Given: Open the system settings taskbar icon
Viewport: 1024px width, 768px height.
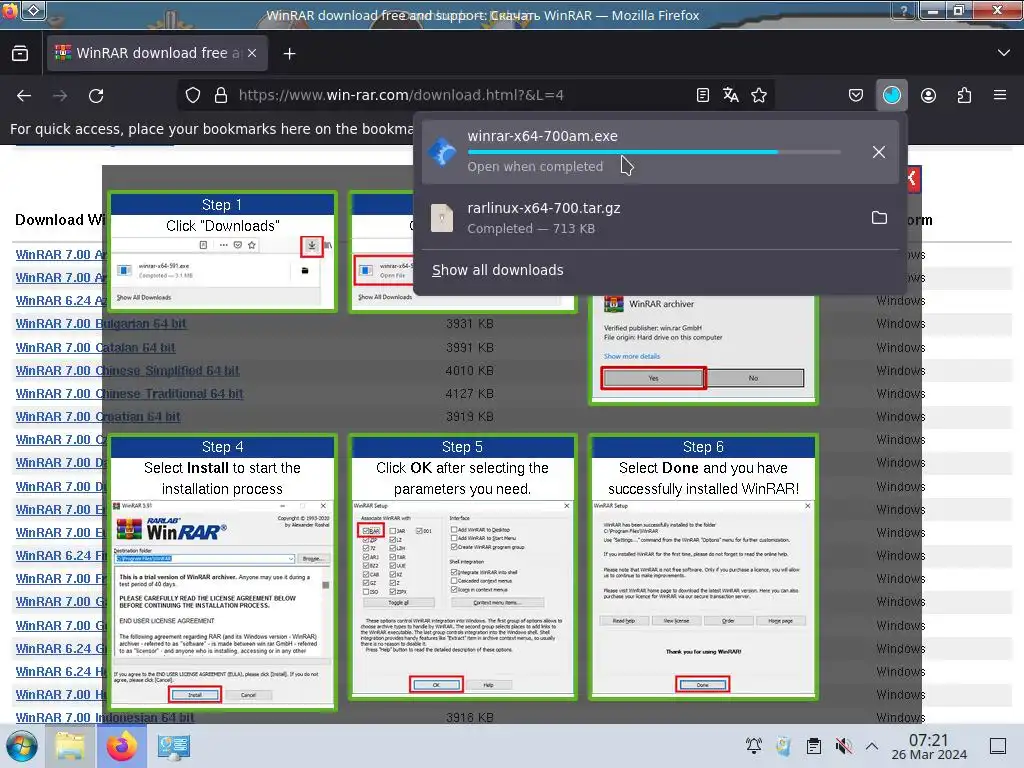Looking at the screenshot, I should click(174, 746).
